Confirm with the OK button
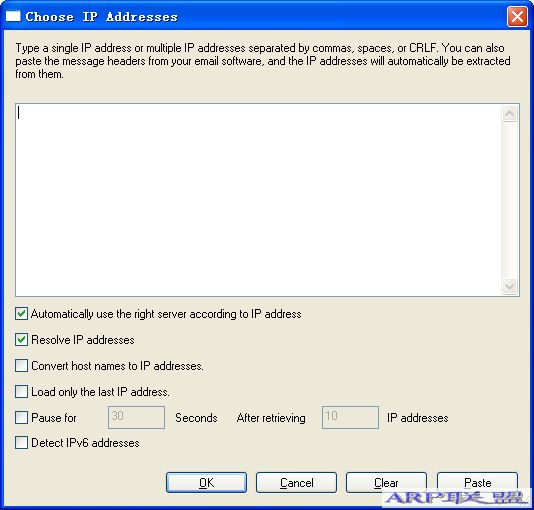 tap(206, 482)
